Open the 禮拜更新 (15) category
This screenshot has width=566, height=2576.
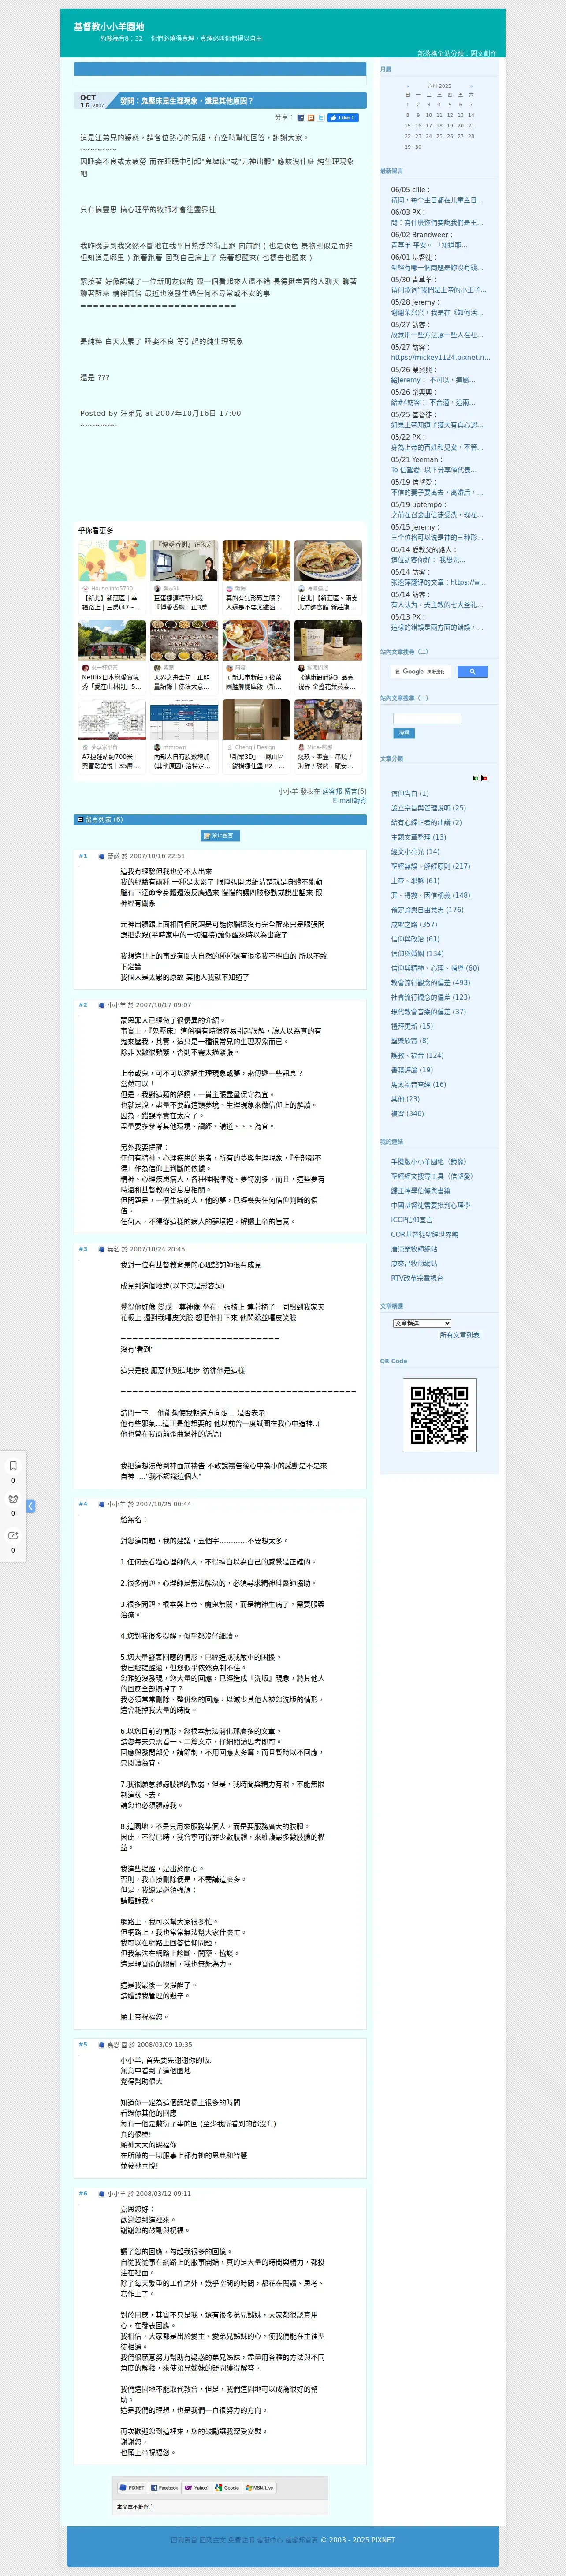coord(412,1026)
